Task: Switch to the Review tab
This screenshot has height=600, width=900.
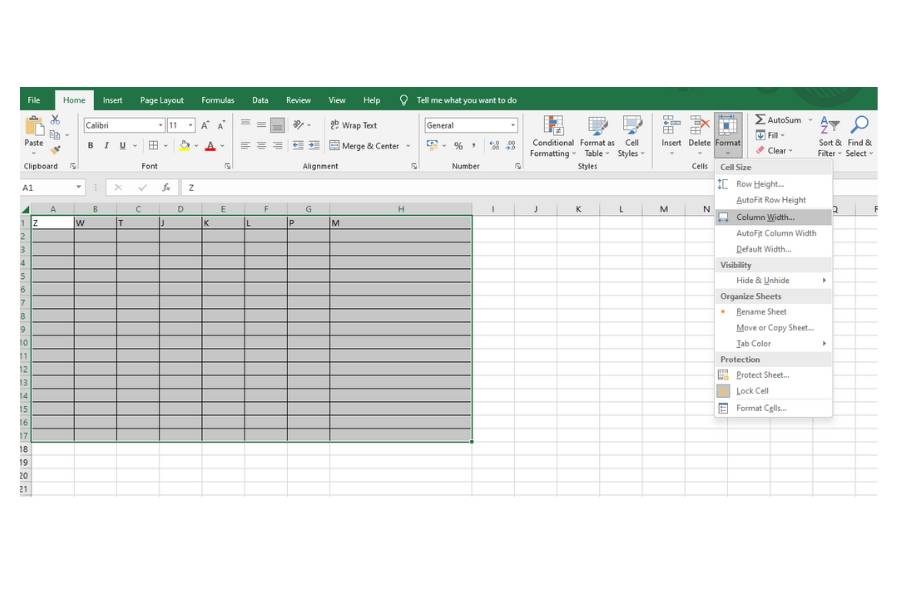Action: (298, 100)
